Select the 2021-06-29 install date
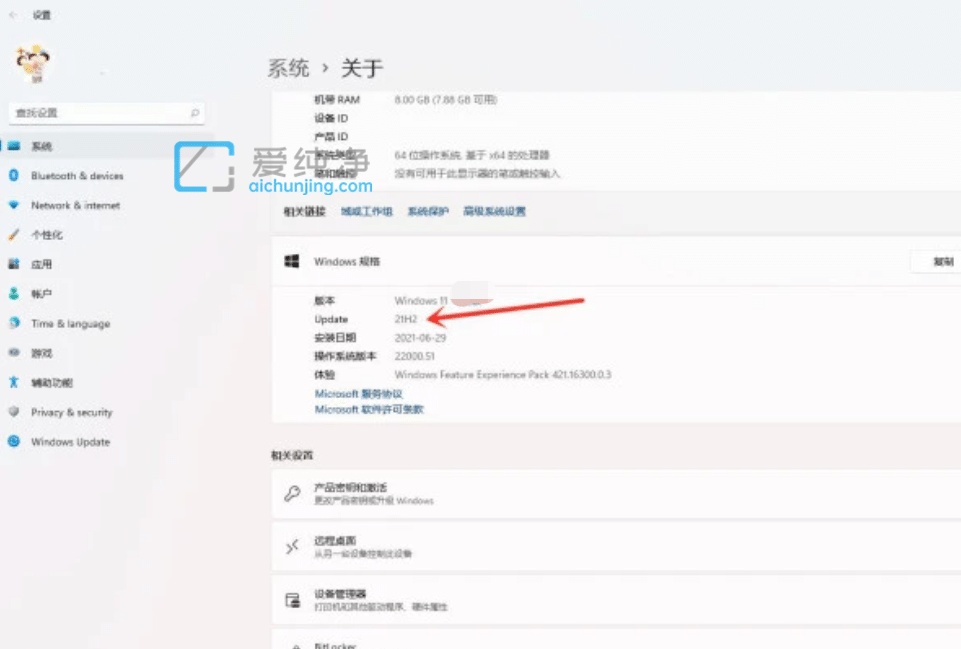Image resolution: width=961 pixels, height=649 pixels. point(420,338)
